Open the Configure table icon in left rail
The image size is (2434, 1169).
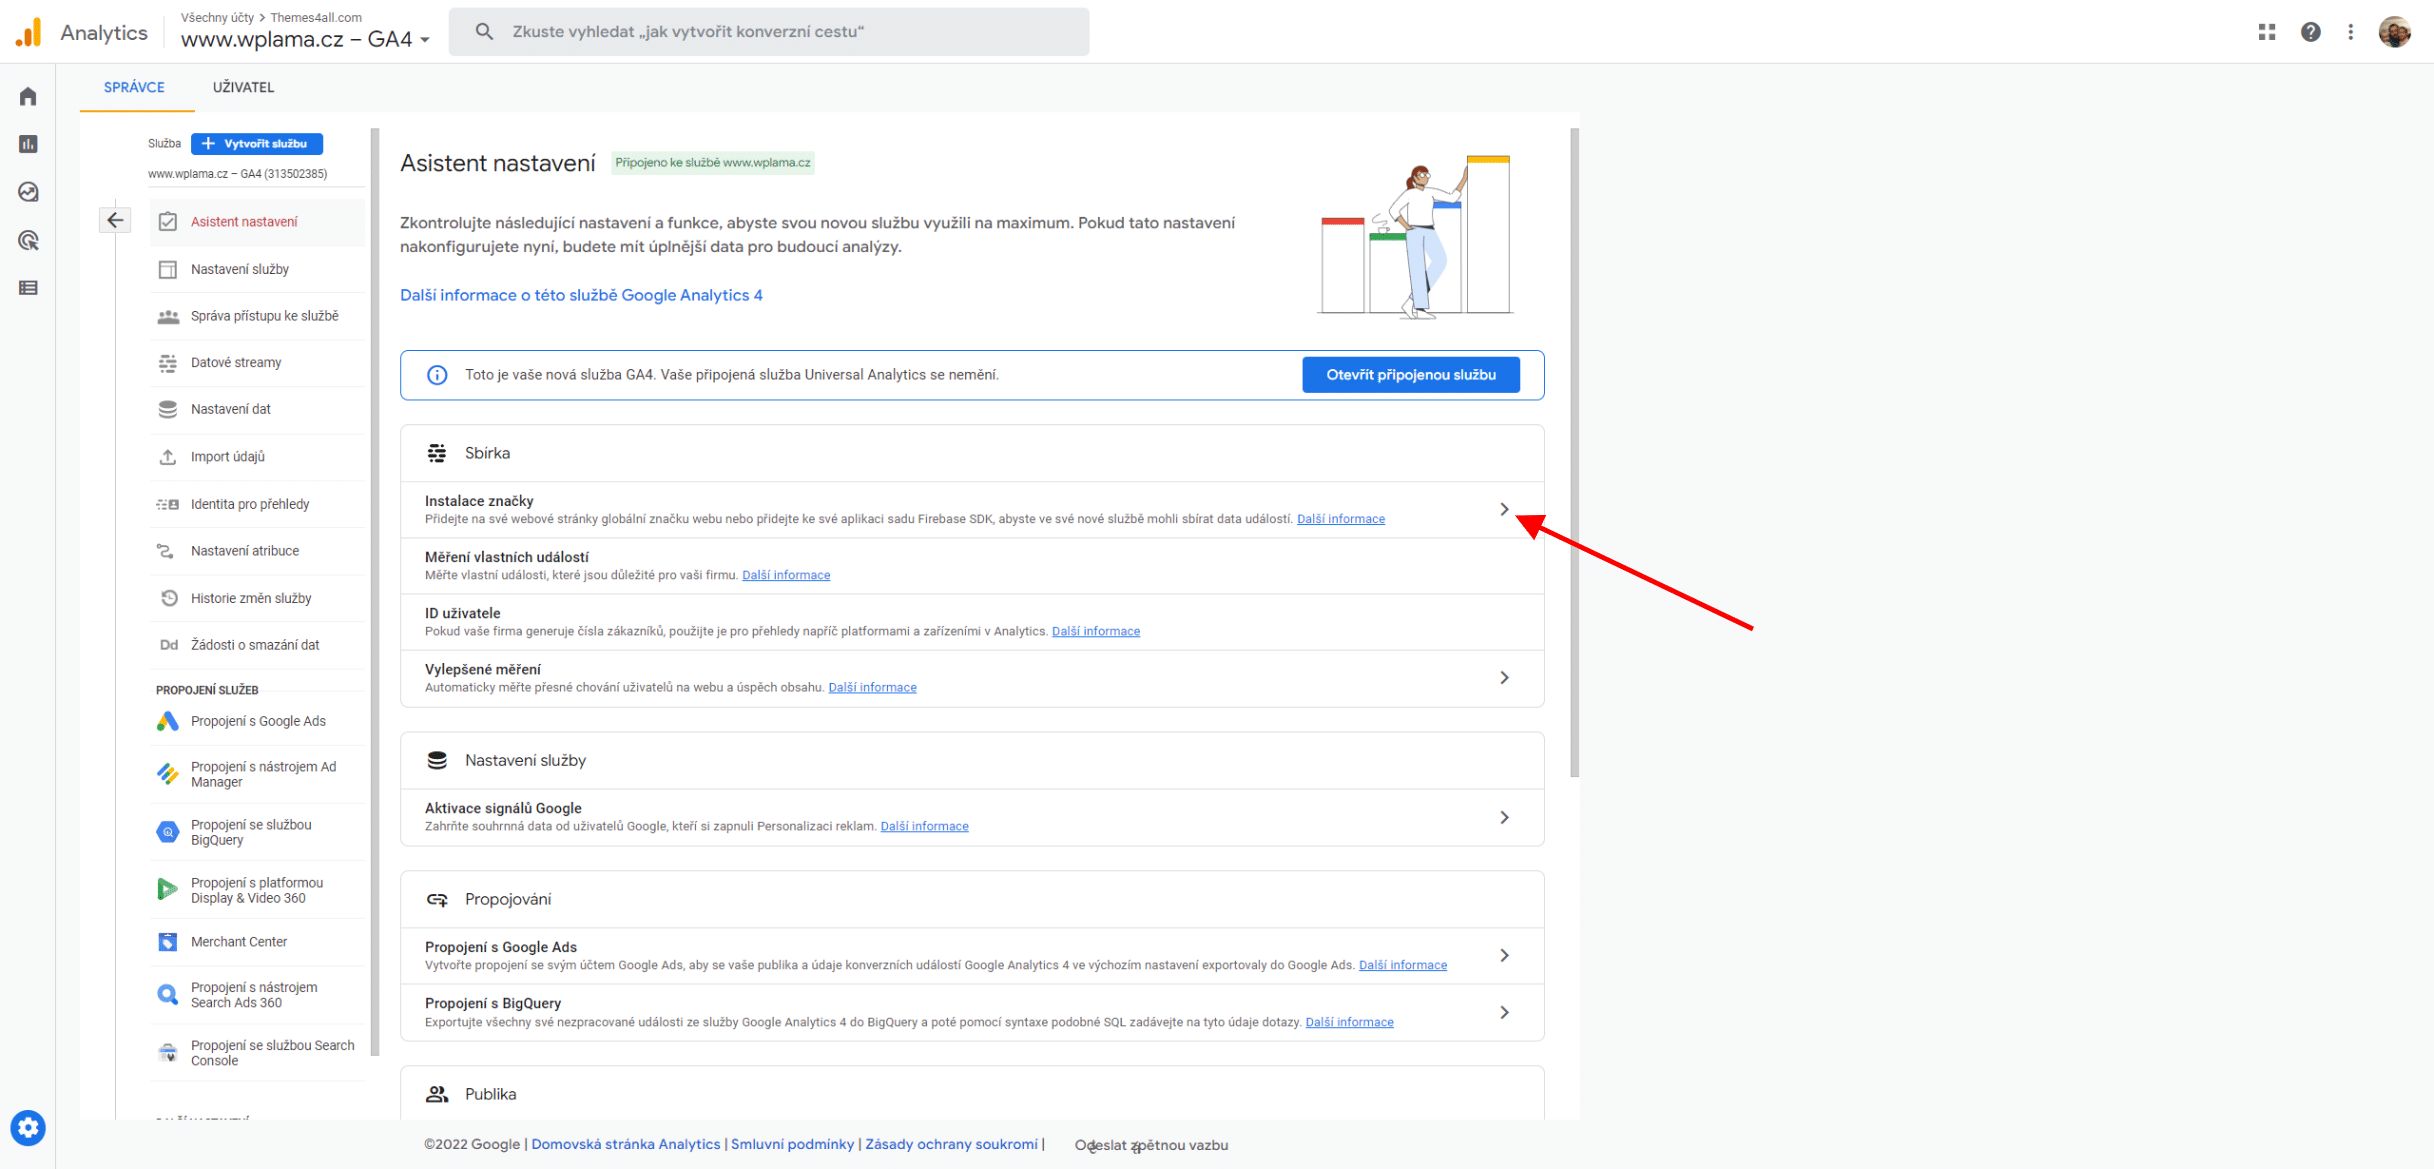(x=28, y=288)
